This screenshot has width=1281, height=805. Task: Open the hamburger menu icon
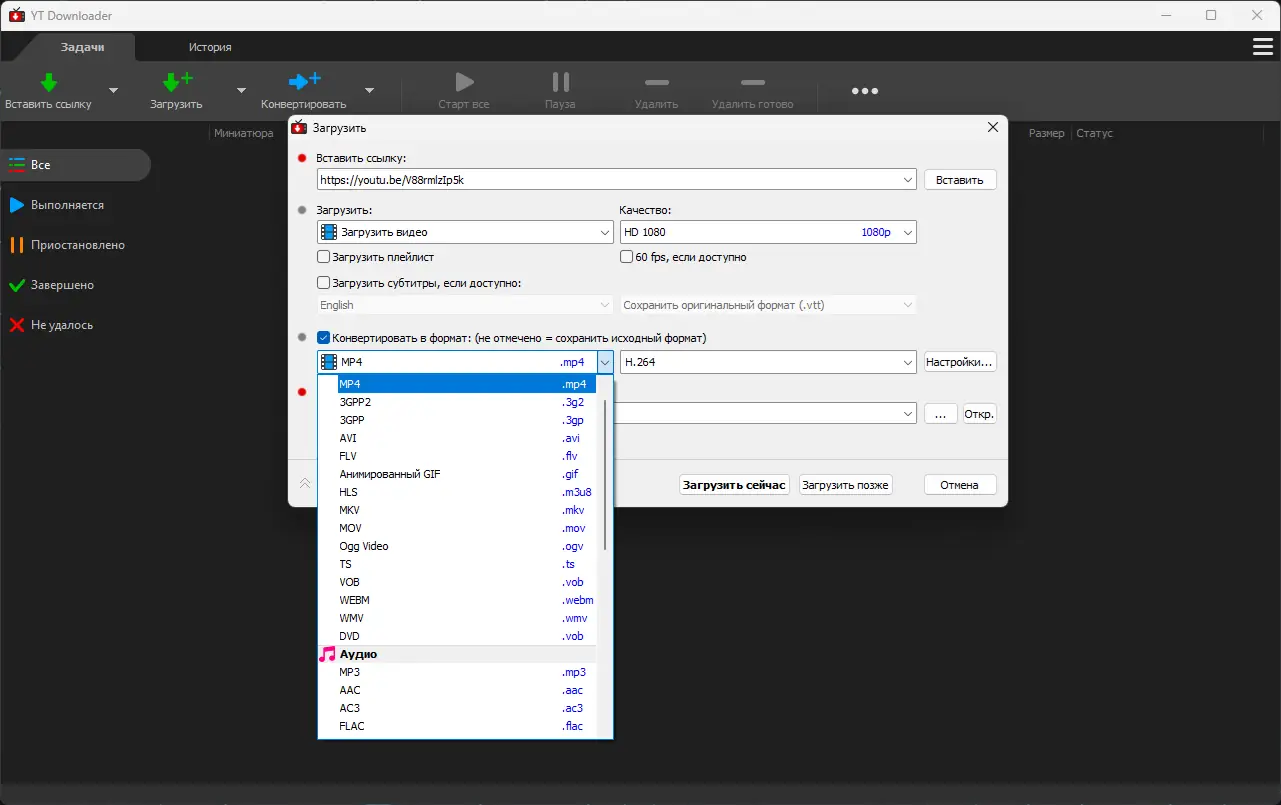(1263, 47)
